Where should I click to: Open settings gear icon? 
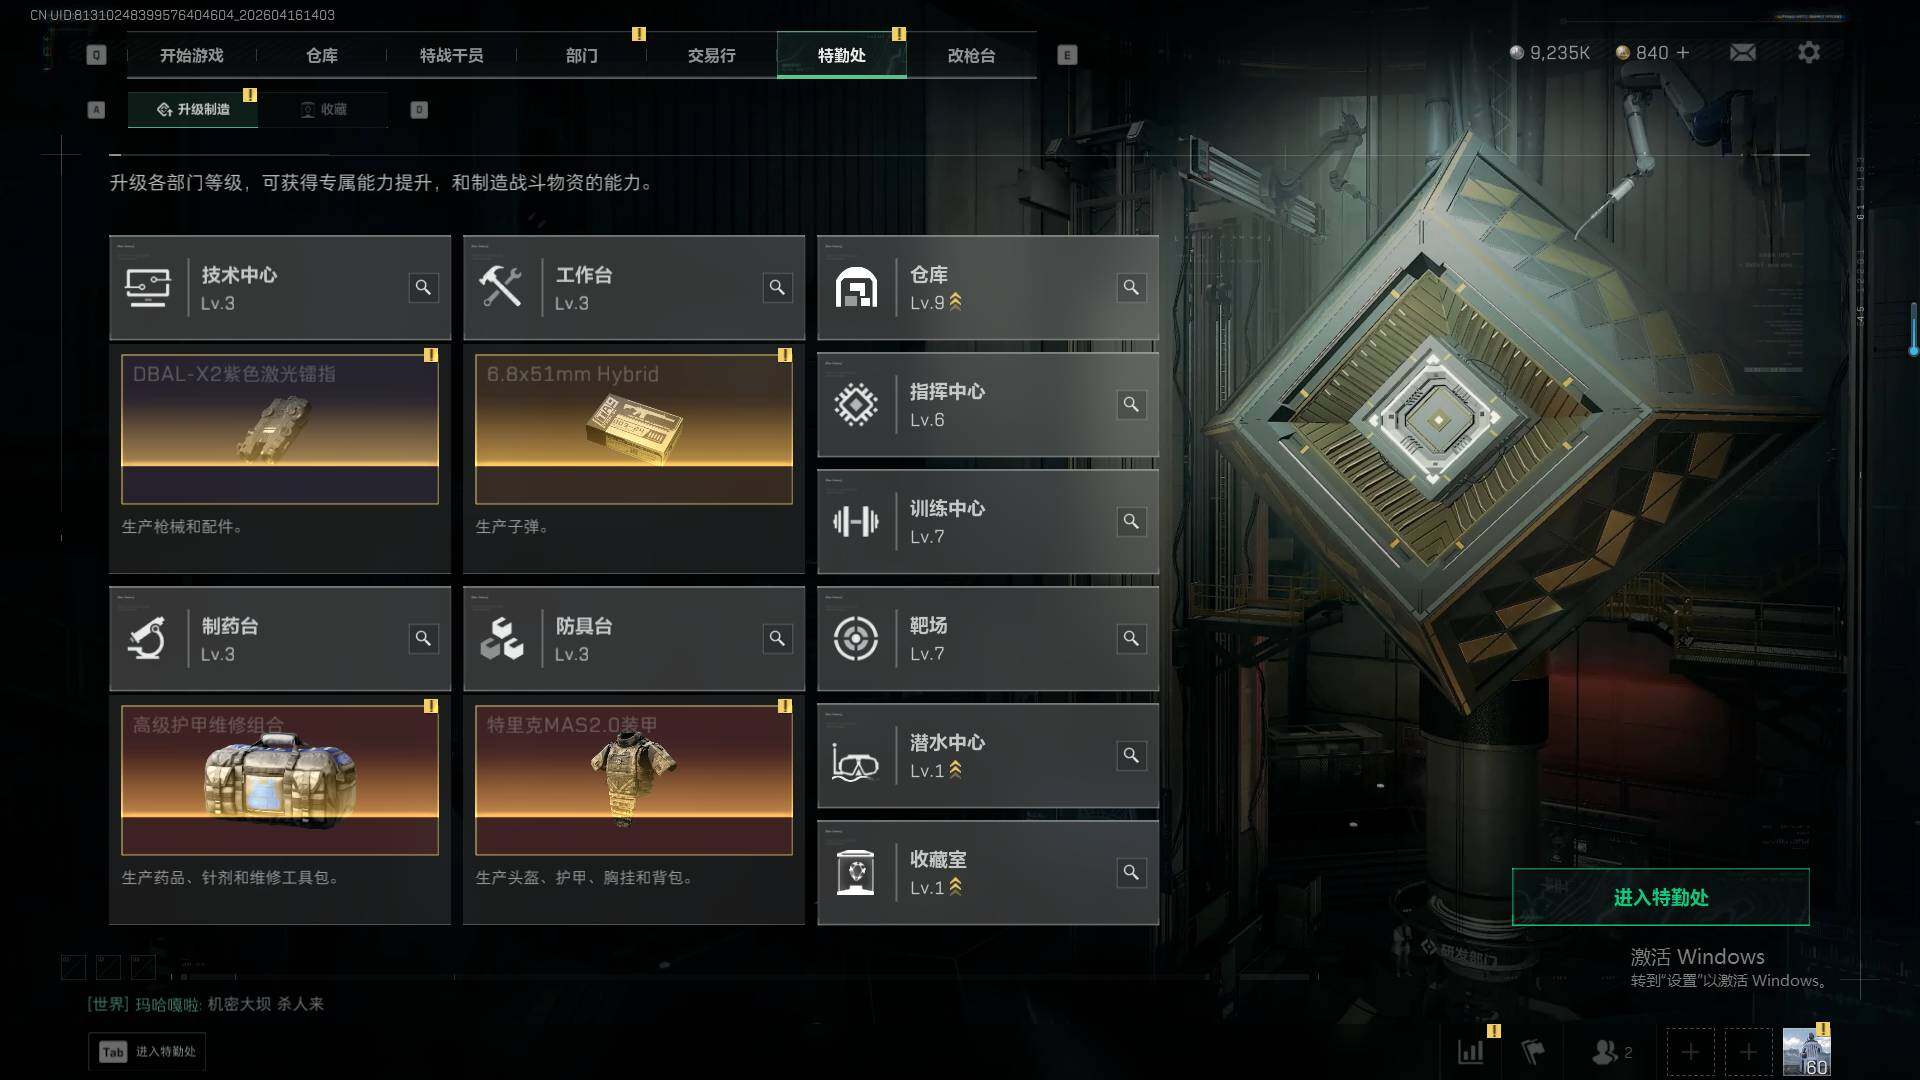1808,52
